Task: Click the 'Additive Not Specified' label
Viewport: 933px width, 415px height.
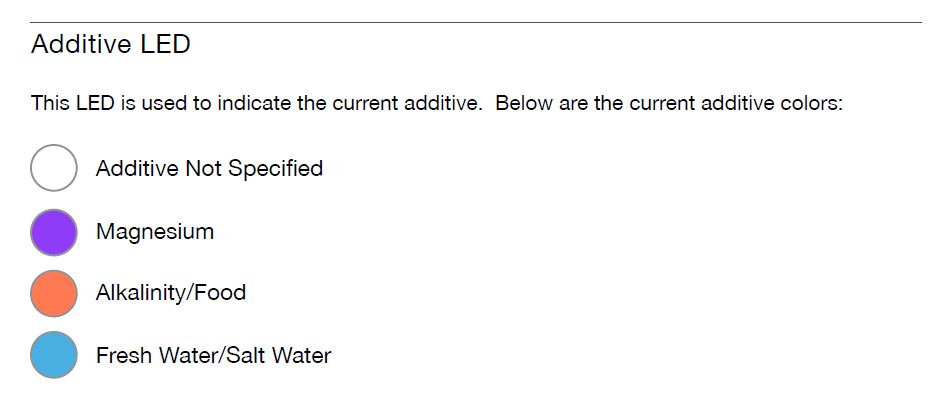Action: [209, 169]
